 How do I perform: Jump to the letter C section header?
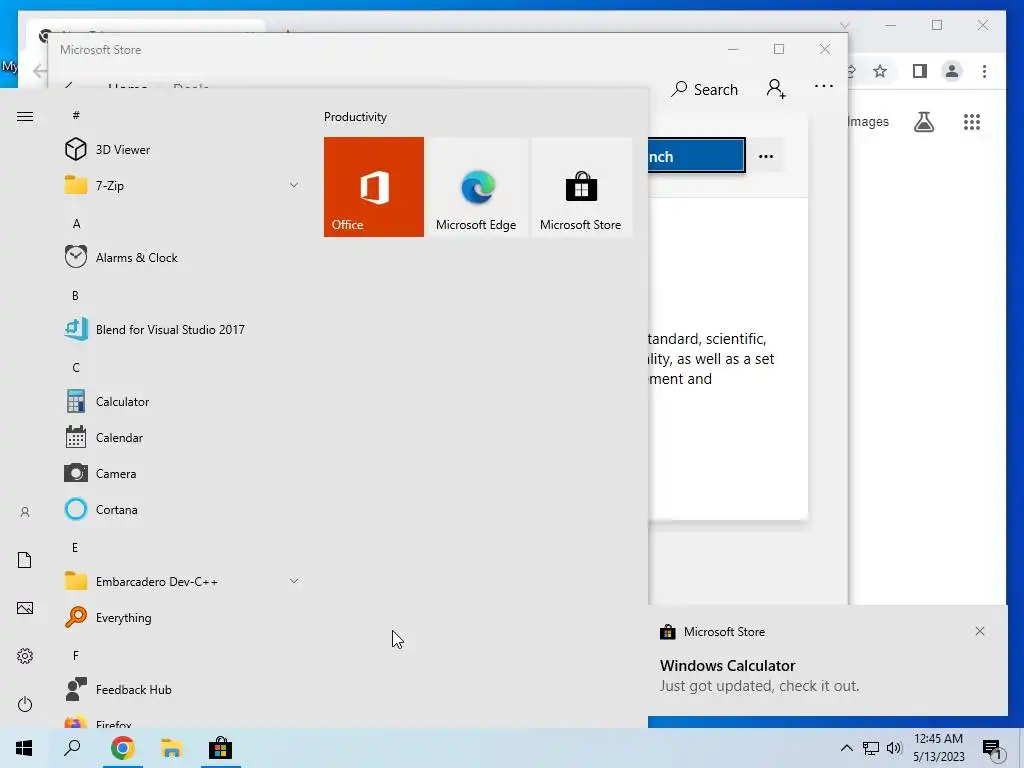point(76,368)
